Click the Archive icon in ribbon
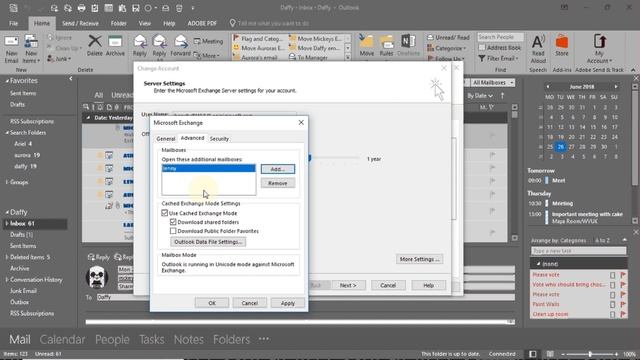 click(115, 45)
